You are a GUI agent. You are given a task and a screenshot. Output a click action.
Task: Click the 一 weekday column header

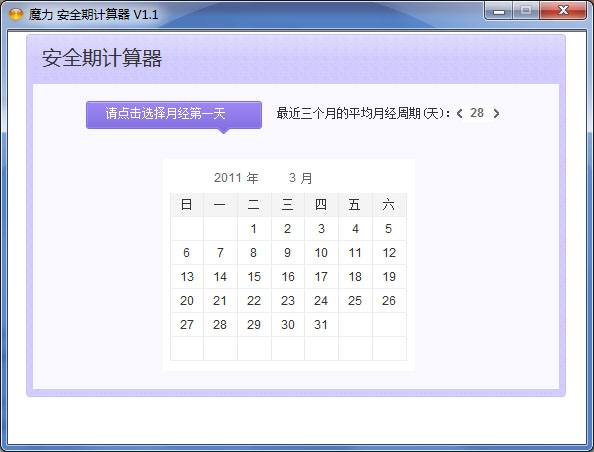pos(220,205)
